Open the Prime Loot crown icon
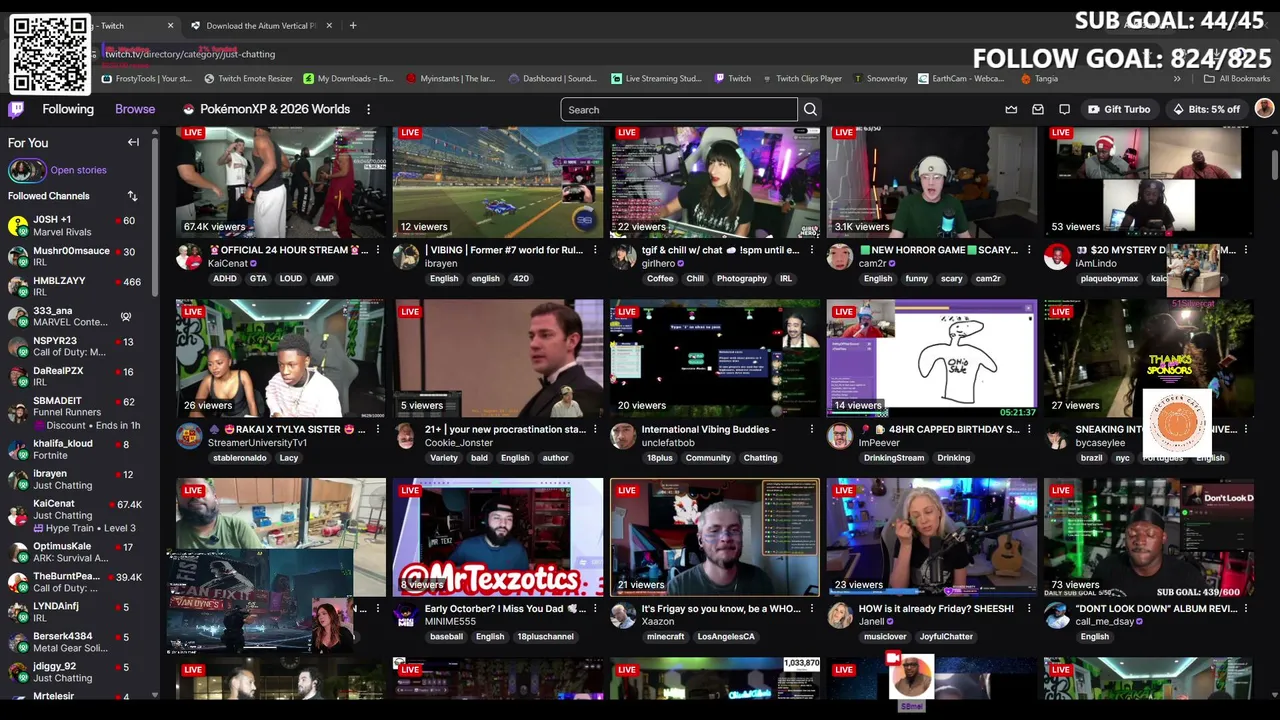The image size is (1280, 720). coord(1011,109)
